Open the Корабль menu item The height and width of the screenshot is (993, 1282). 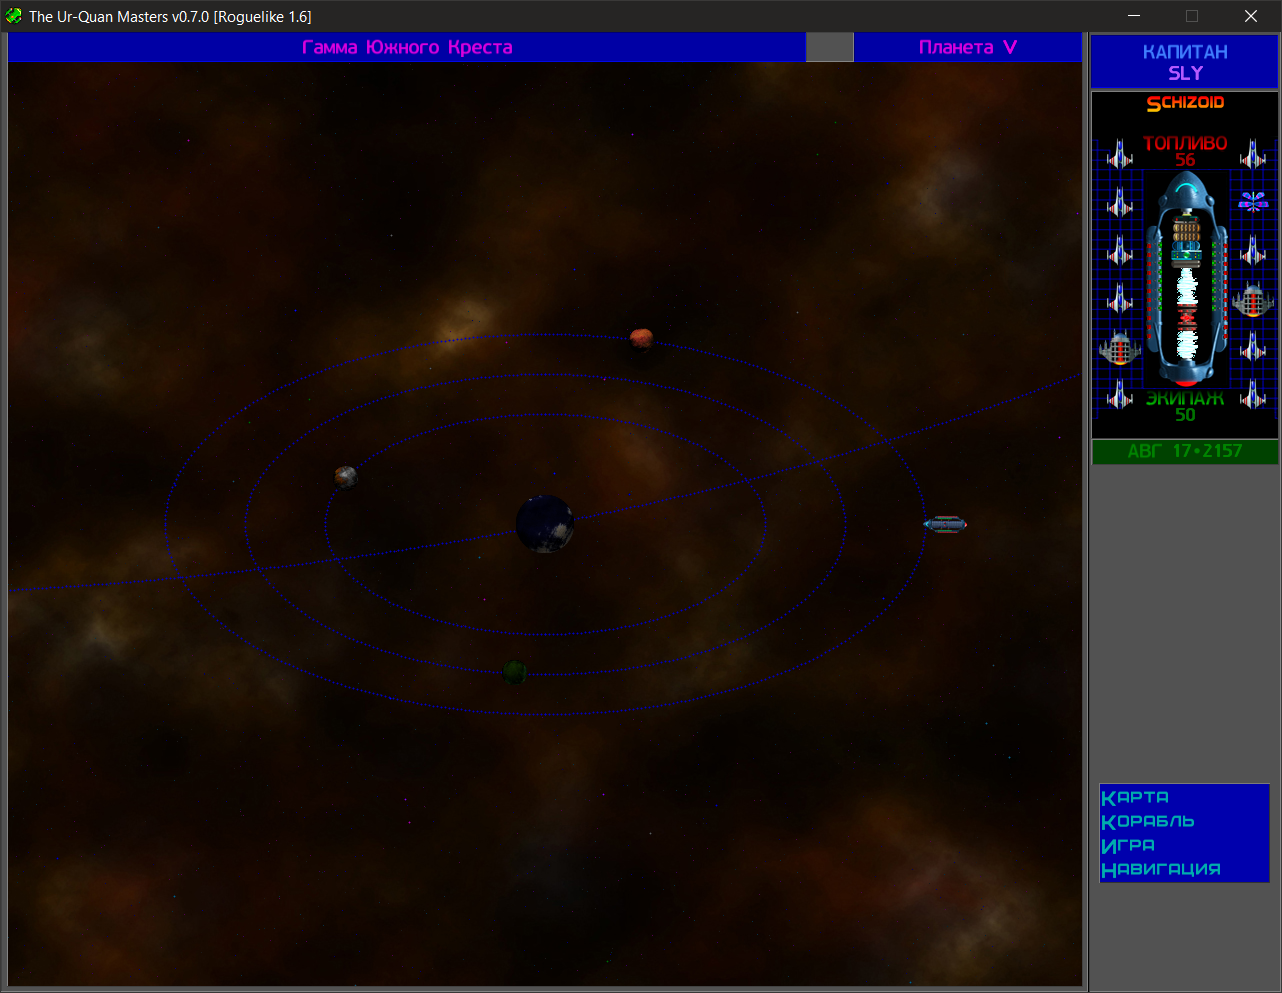(1148, 821)
